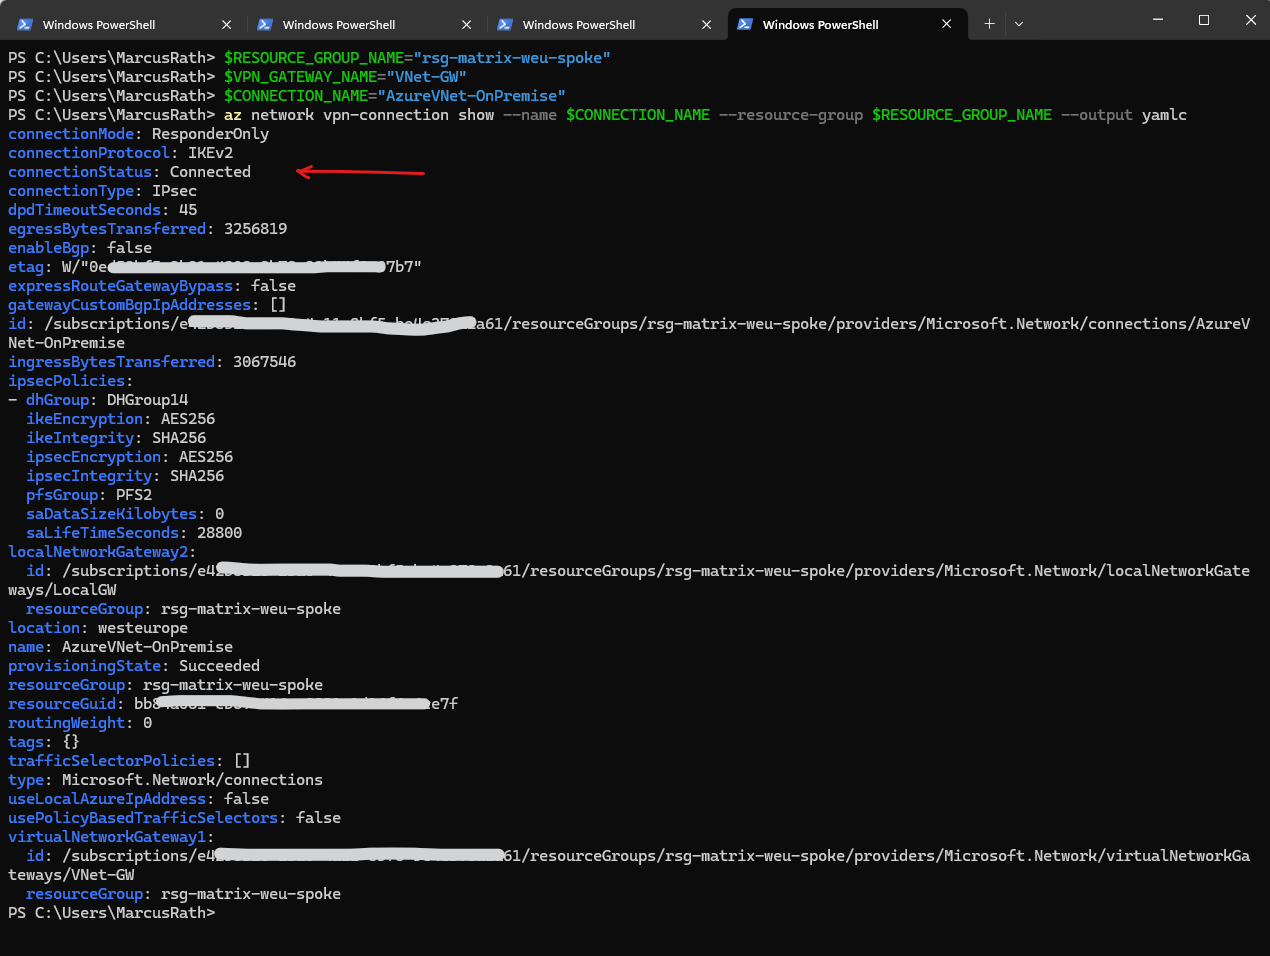Click the "gatewayCustomBgpIpAddresses" key
1270x956 pixels.
(129, 305)
